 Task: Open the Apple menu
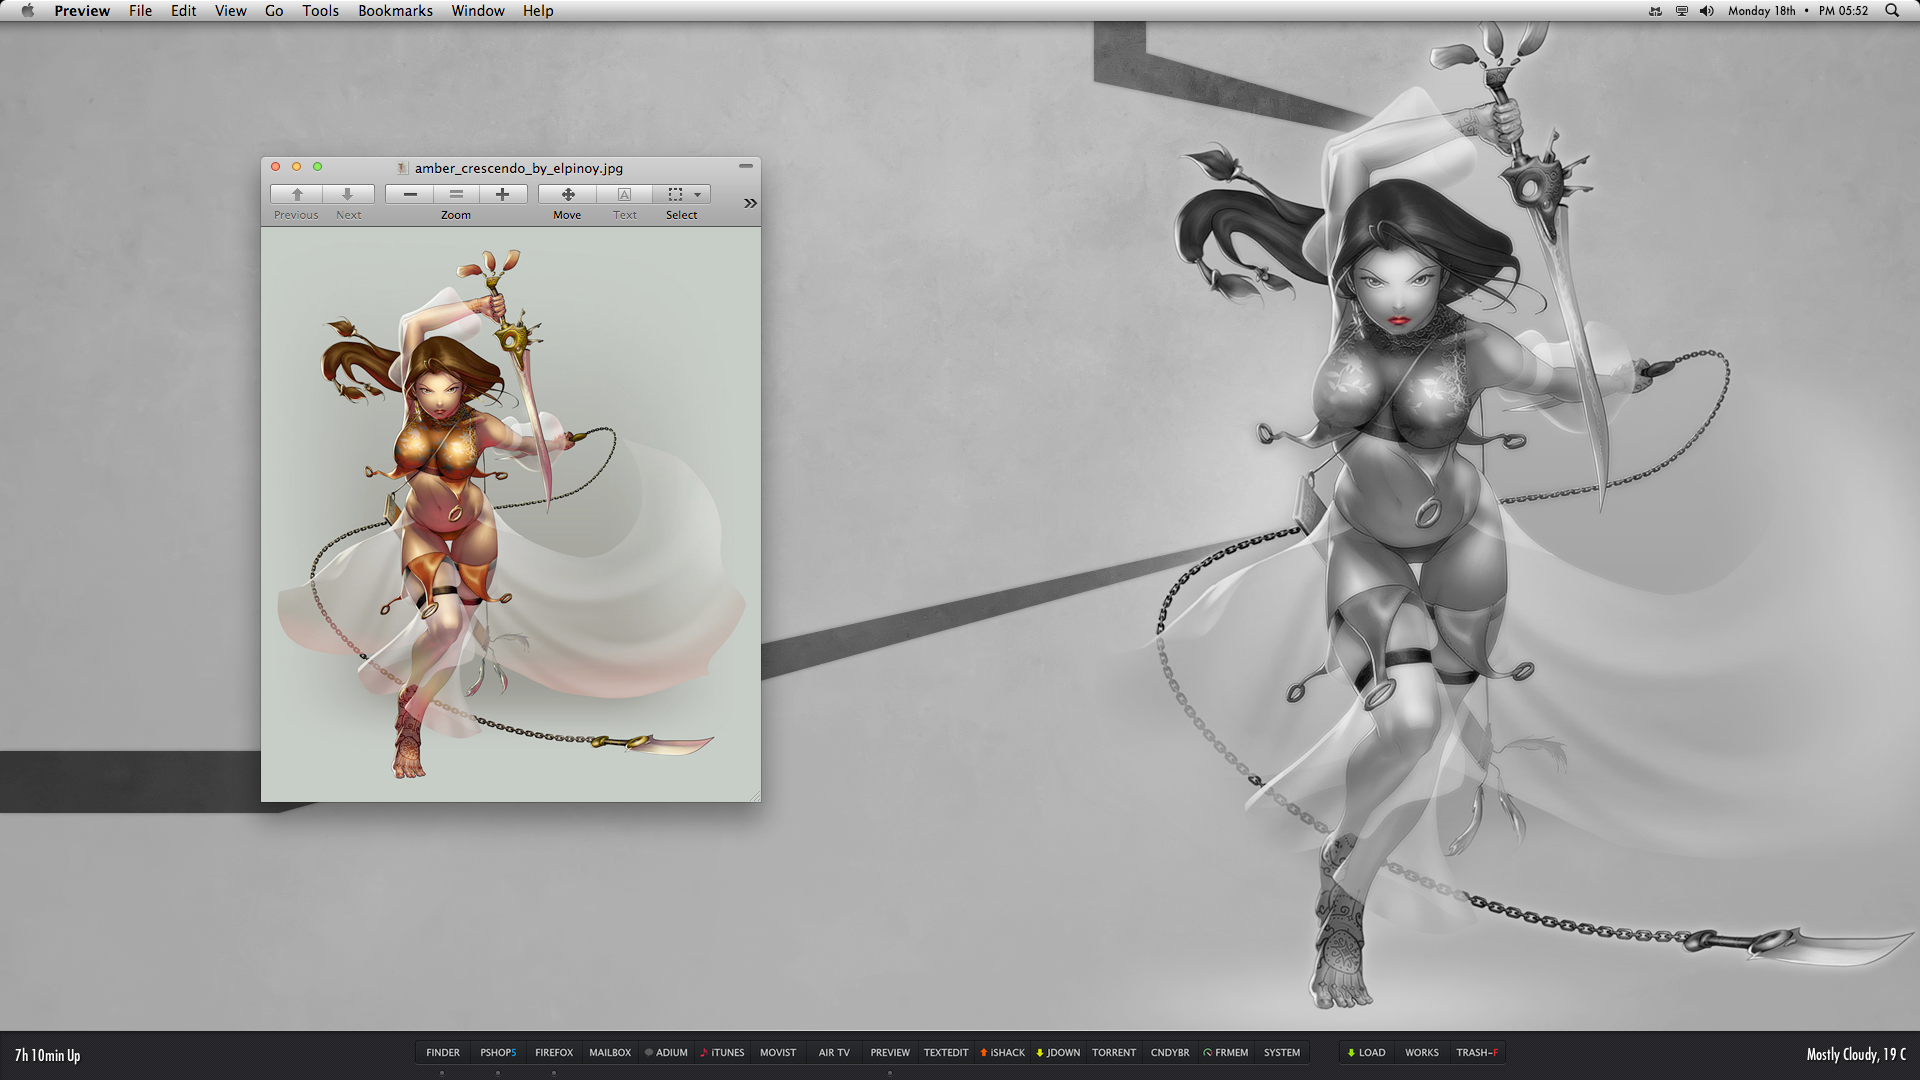click(28, 10)
